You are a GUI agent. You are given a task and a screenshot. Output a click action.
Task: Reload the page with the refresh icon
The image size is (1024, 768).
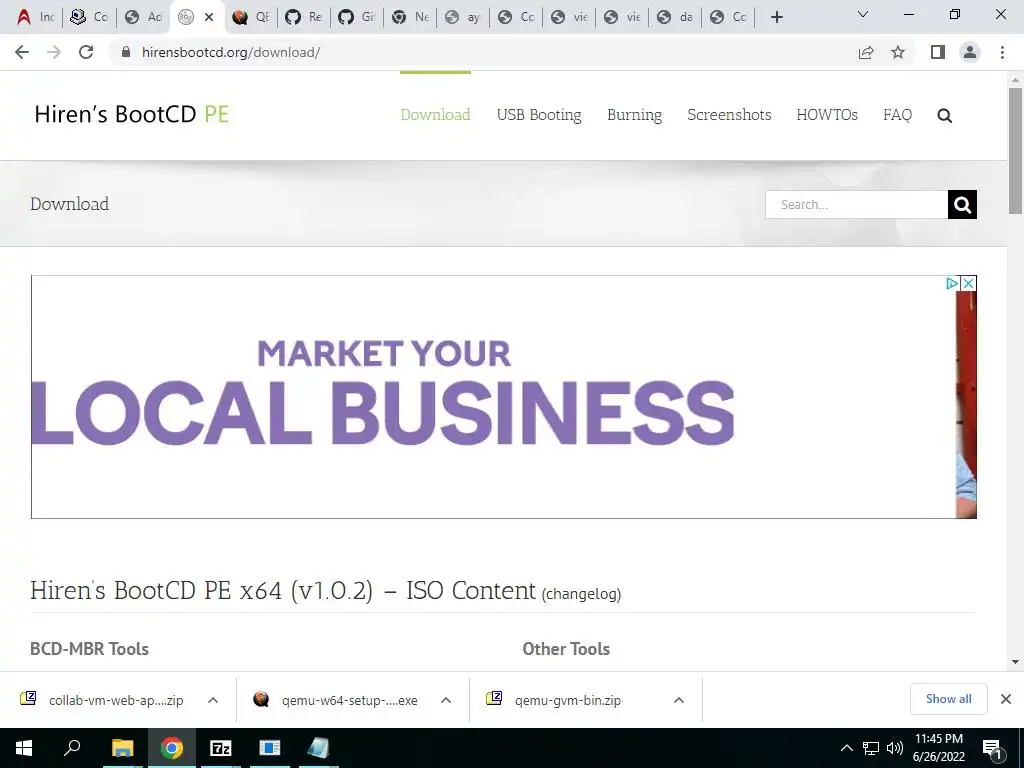click(86, 52)
